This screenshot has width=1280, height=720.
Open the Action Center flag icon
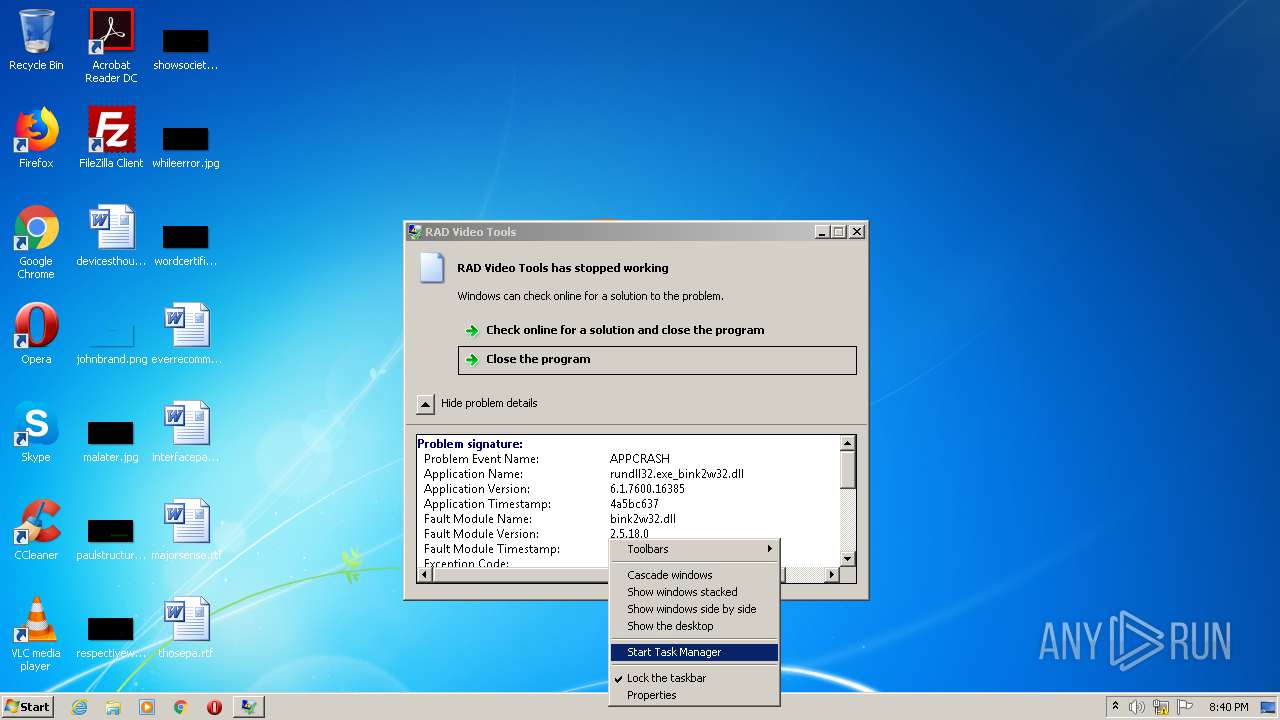pos(1184,707)
